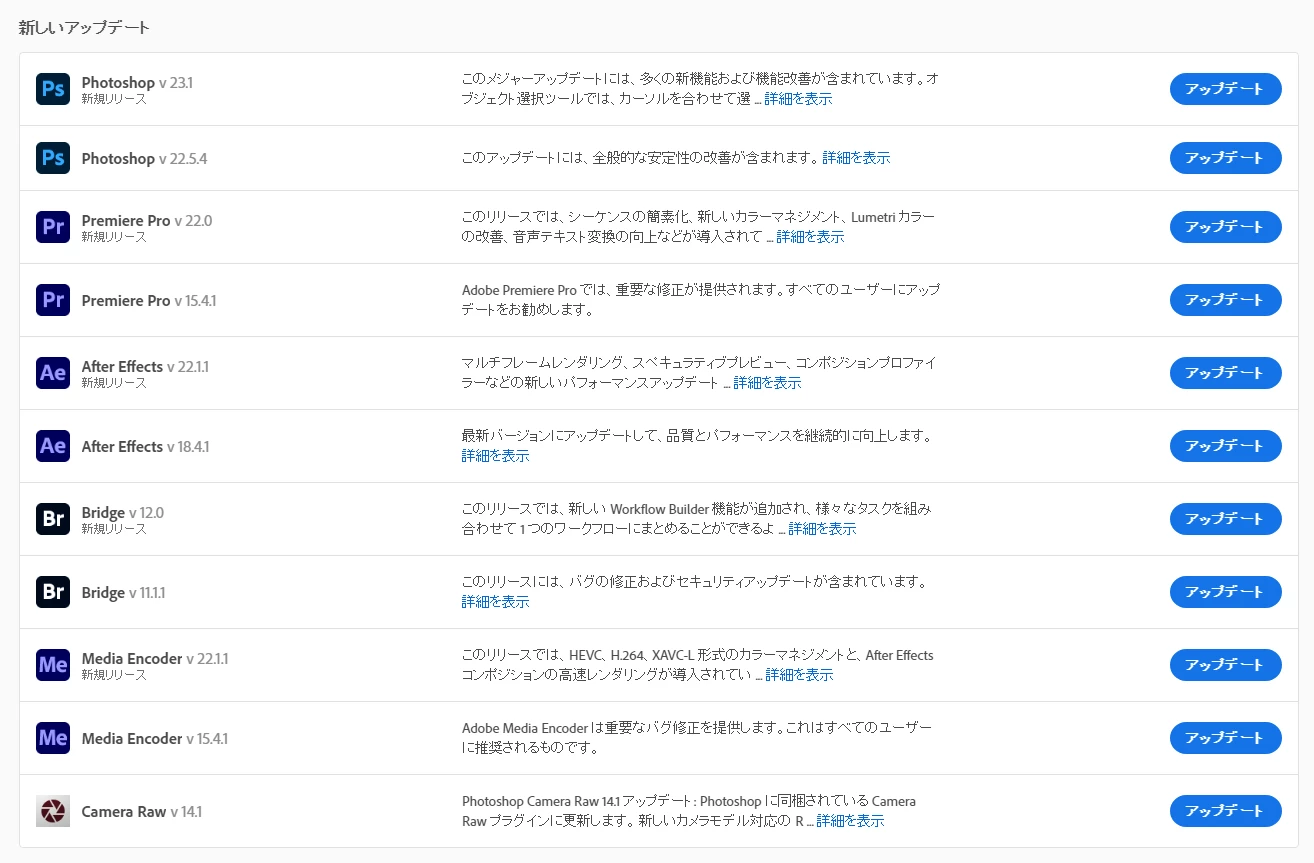Update After Effects v 18.4.1
Screen dimensions: 1314x863
point(1225,446)
